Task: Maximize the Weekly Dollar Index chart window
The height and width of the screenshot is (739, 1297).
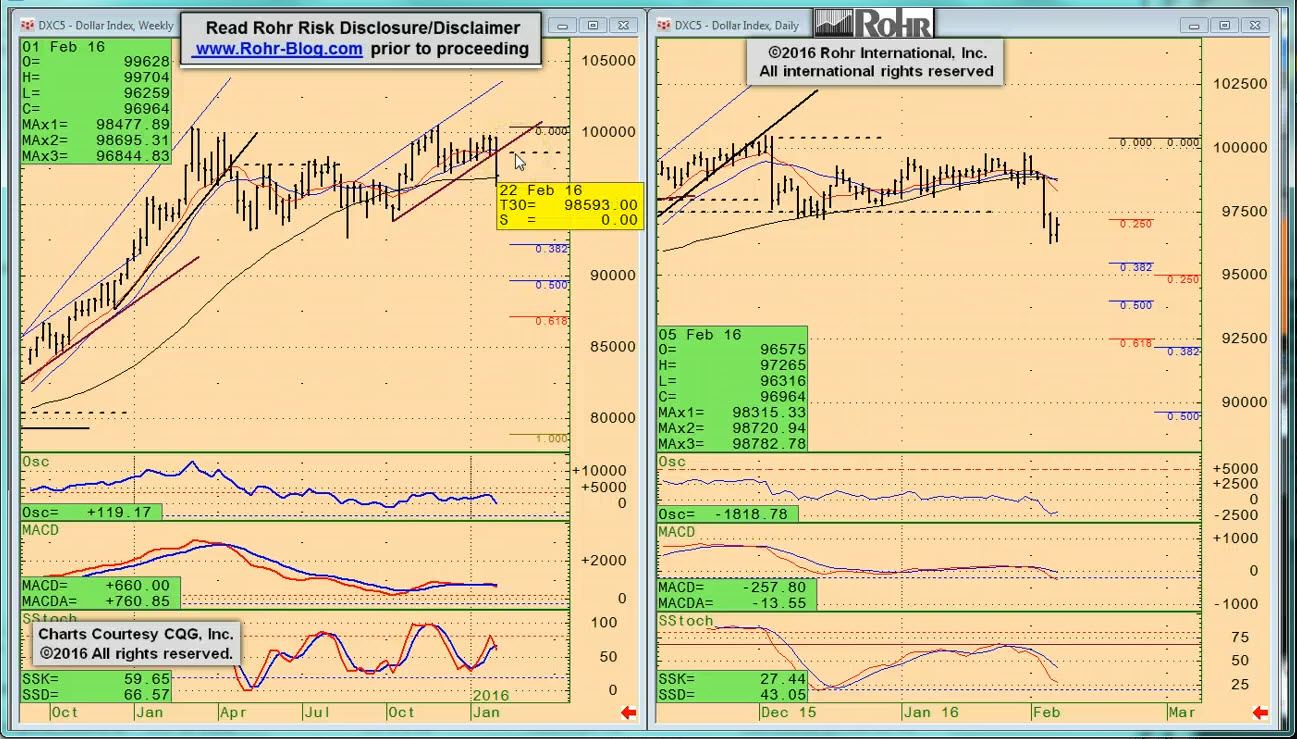Action: pos(593,25)
